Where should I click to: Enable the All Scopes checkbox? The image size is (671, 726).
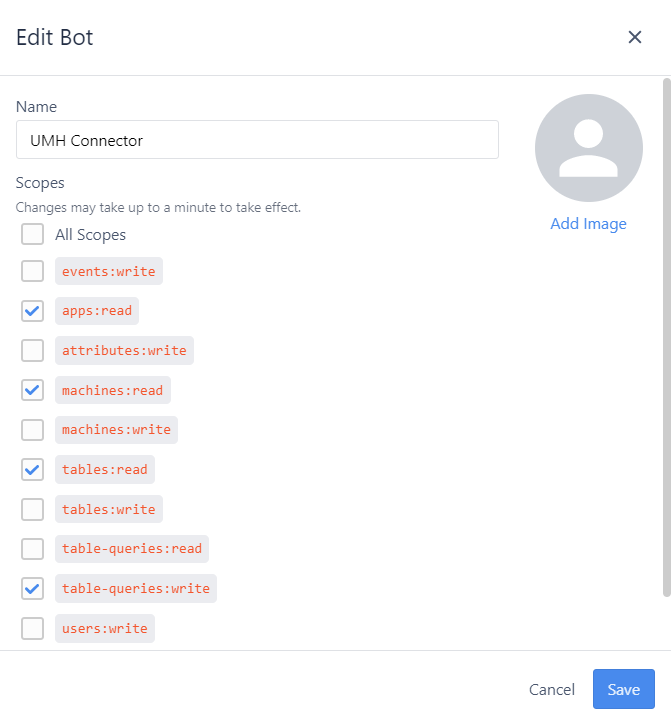(32, 234)
